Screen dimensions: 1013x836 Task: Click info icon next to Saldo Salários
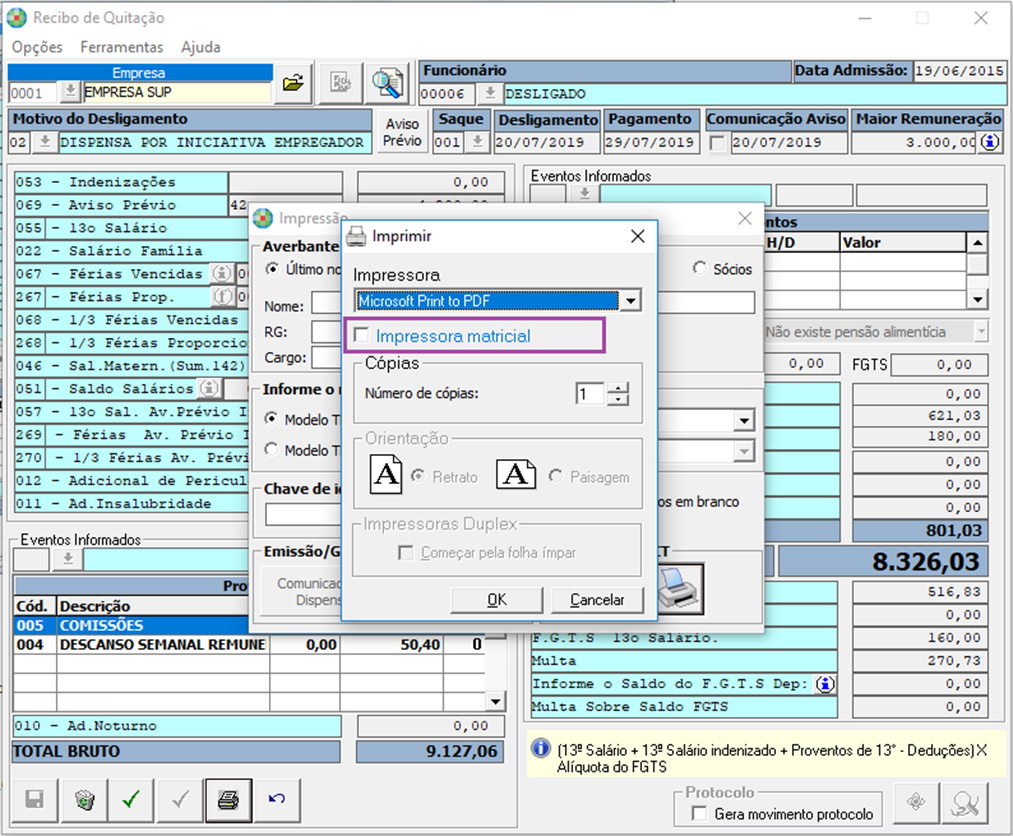pyautogui.click(x=209, y=388)
